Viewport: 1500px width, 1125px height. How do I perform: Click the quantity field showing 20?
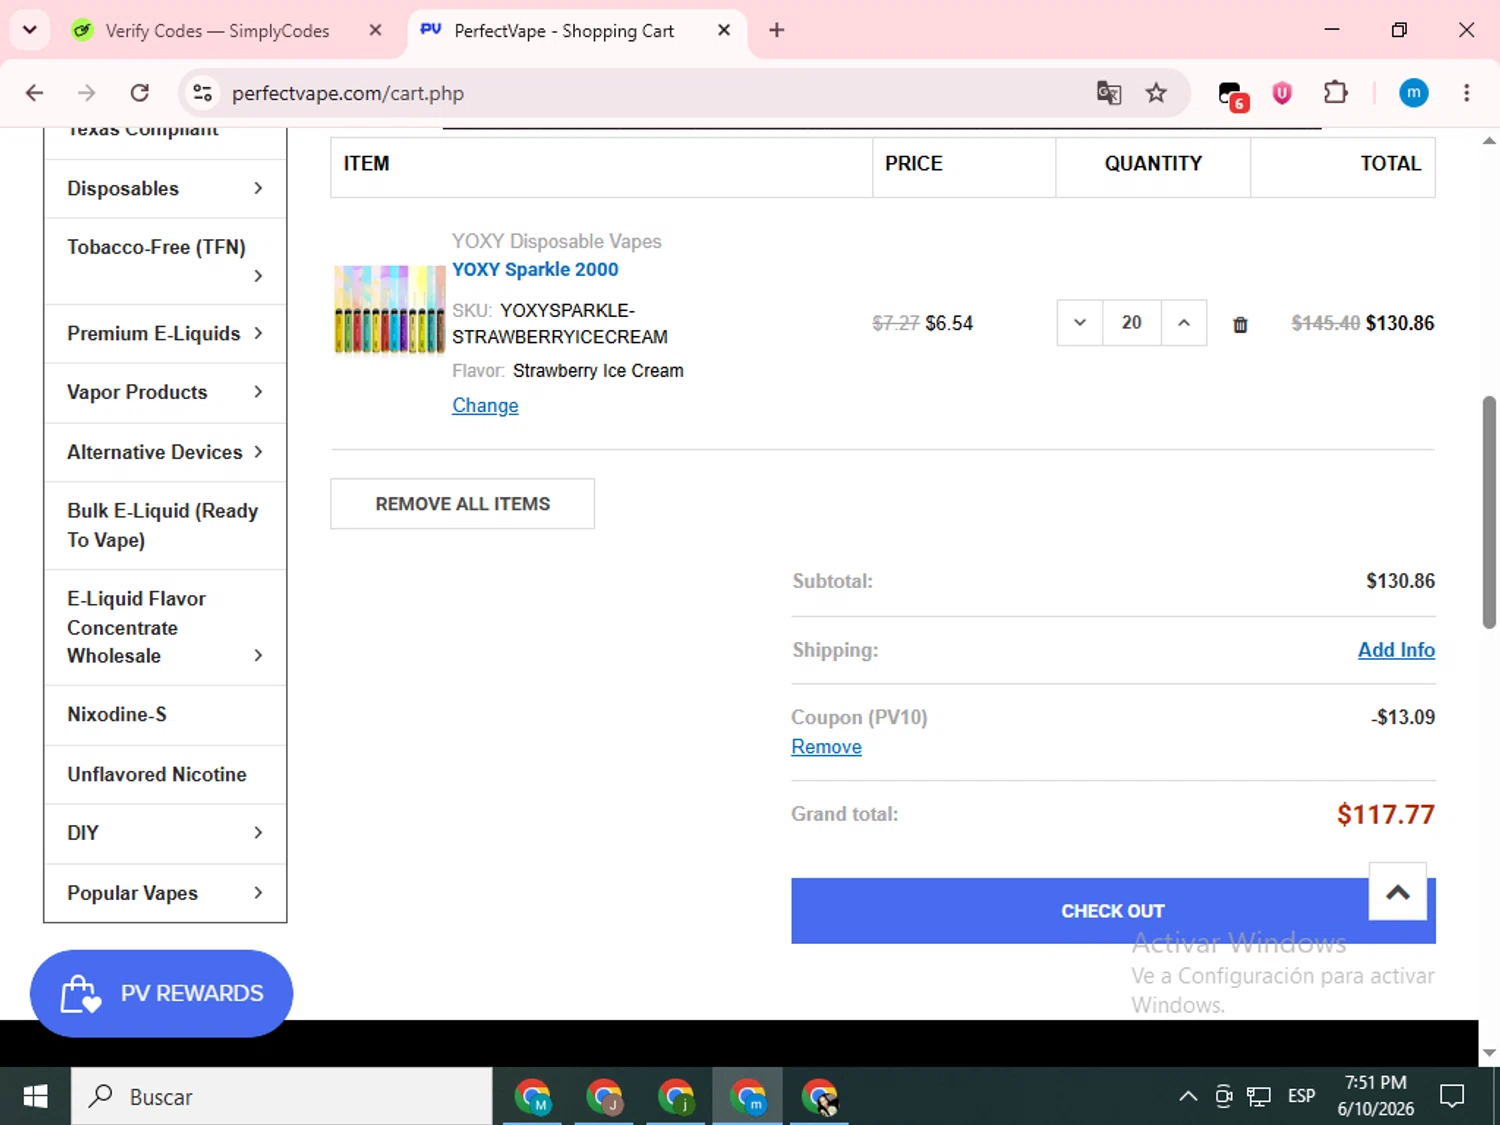(1132, 323)
